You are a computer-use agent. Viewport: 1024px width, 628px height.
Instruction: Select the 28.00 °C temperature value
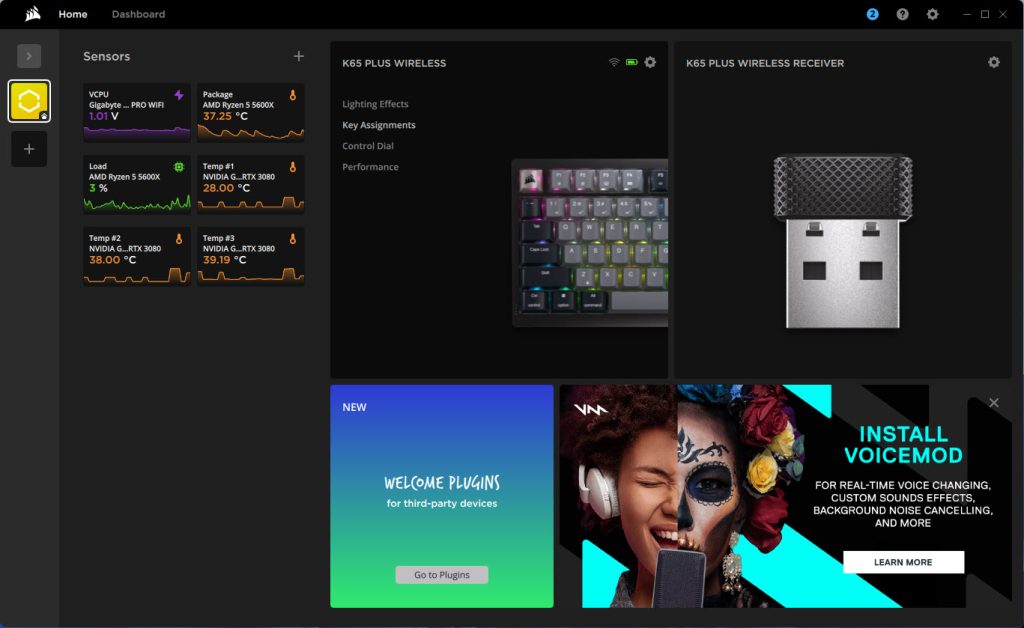[x=226, y=188]
